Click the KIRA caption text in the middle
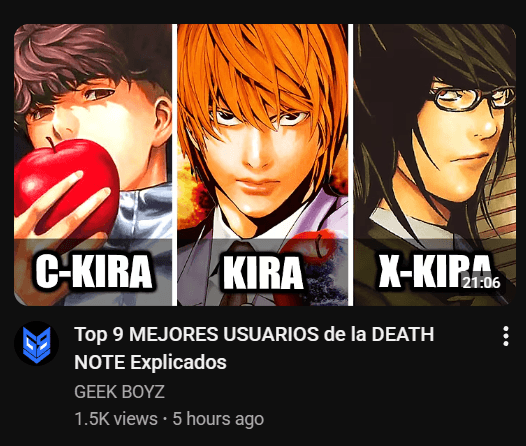Viewport: 526px width, 446px height. 263,272
